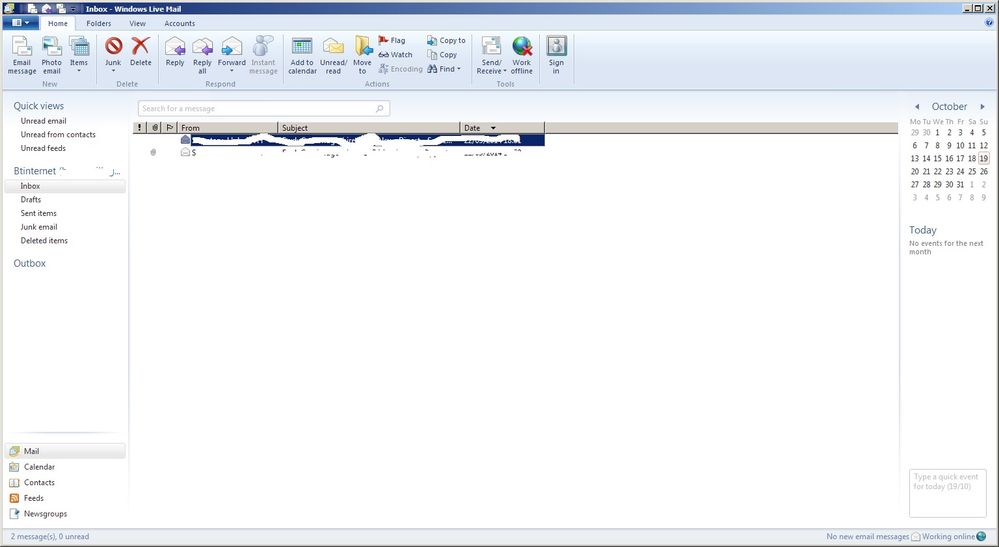This screenshot has width=999, height=547.
Task: Open the Home ribbon tab
Action: coord(58,24)
